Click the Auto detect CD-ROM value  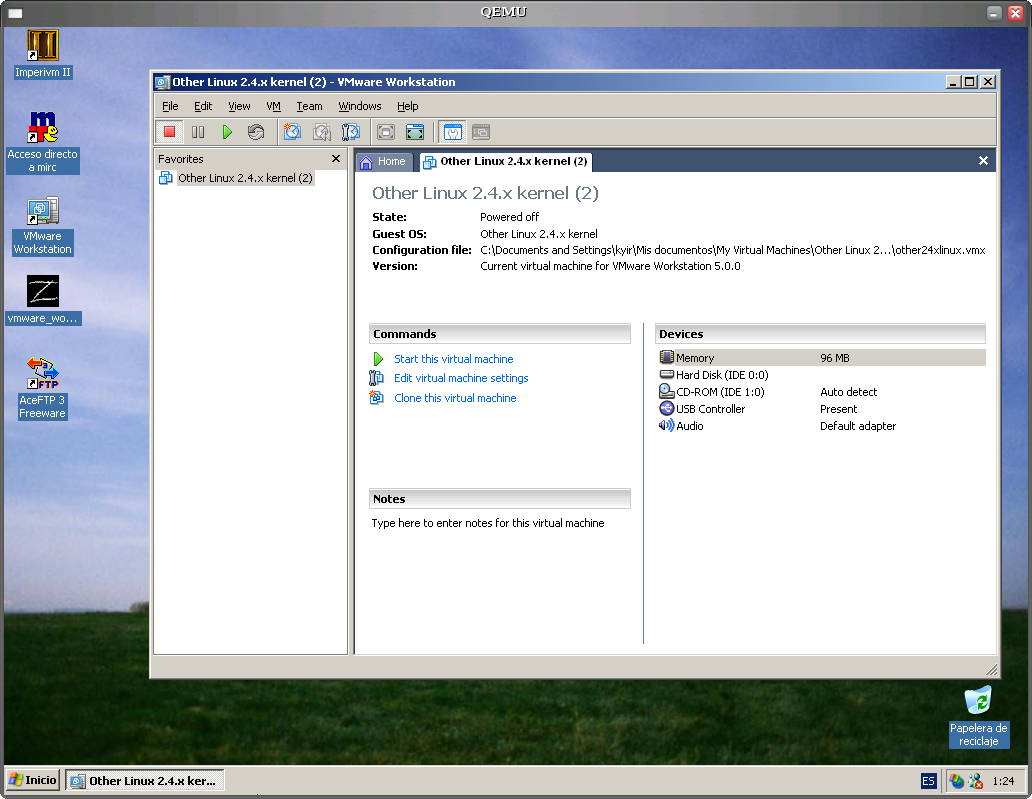[848, 392]
